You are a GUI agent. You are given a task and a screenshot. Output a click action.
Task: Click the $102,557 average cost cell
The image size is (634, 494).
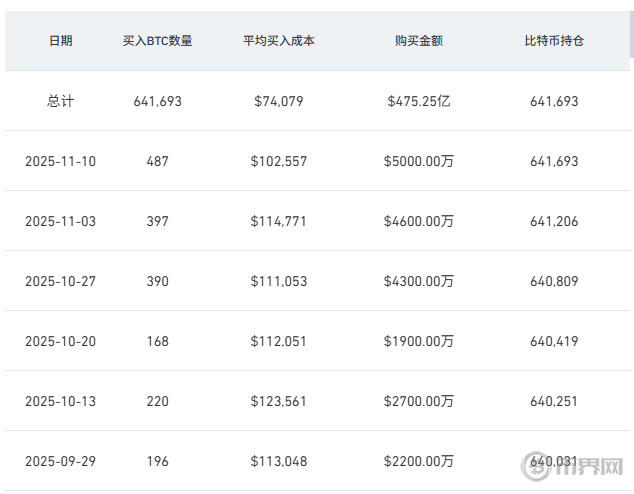(279, 161)
